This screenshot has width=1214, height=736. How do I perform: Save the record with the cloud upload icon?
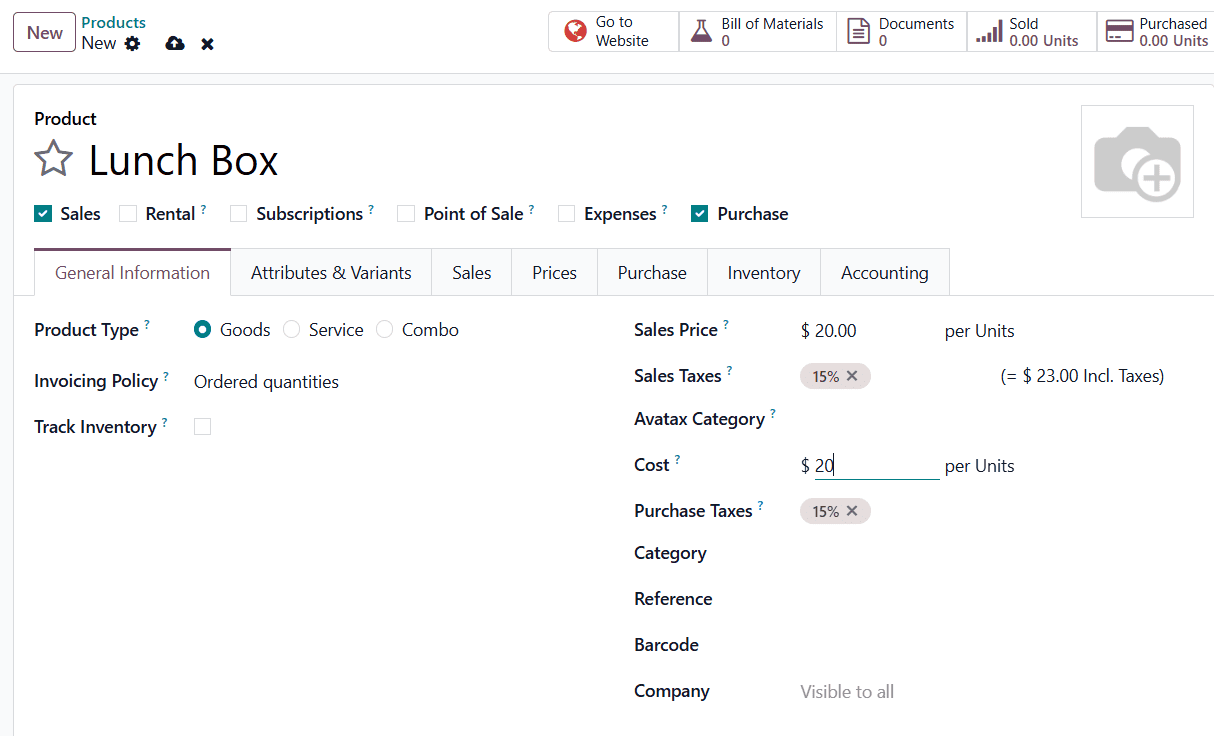click(x=175, y=44)
